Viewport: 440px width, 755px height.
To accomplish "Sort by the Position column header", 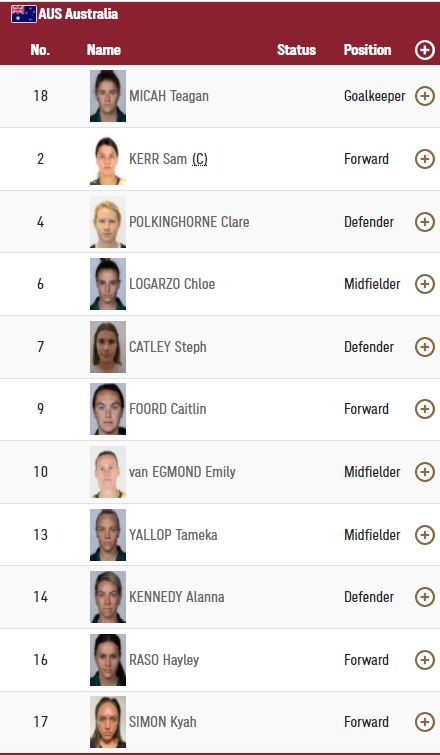I will [367, 50].
